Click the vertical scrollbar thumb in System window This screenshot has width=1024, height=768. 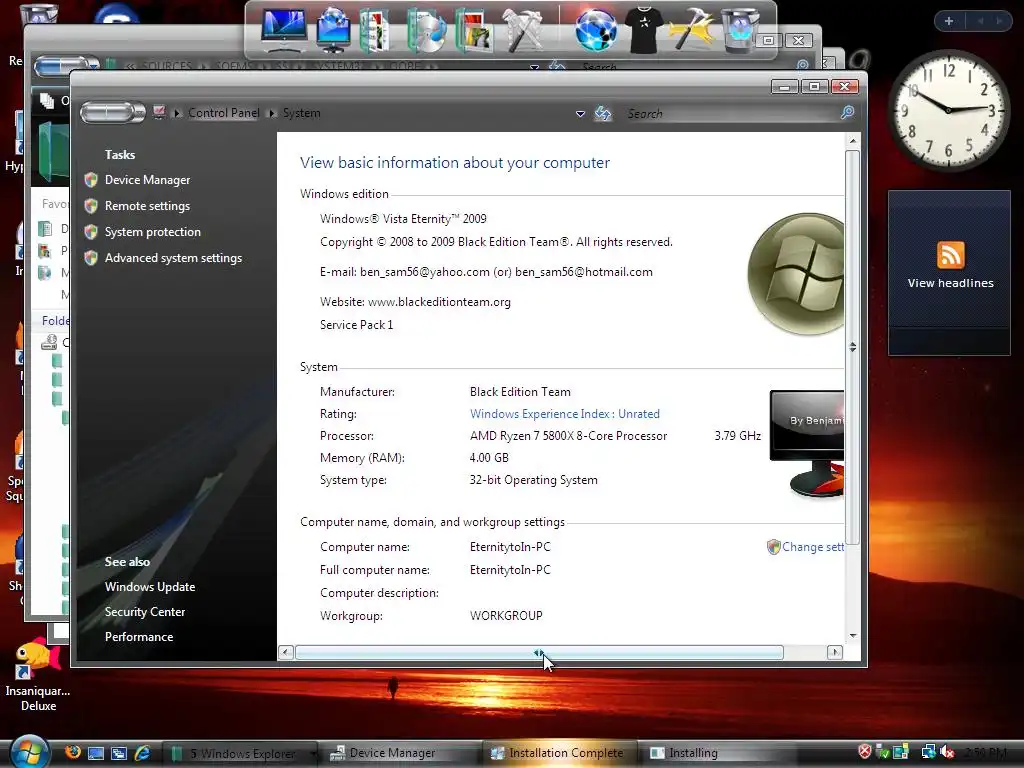(x=852, y=347)
